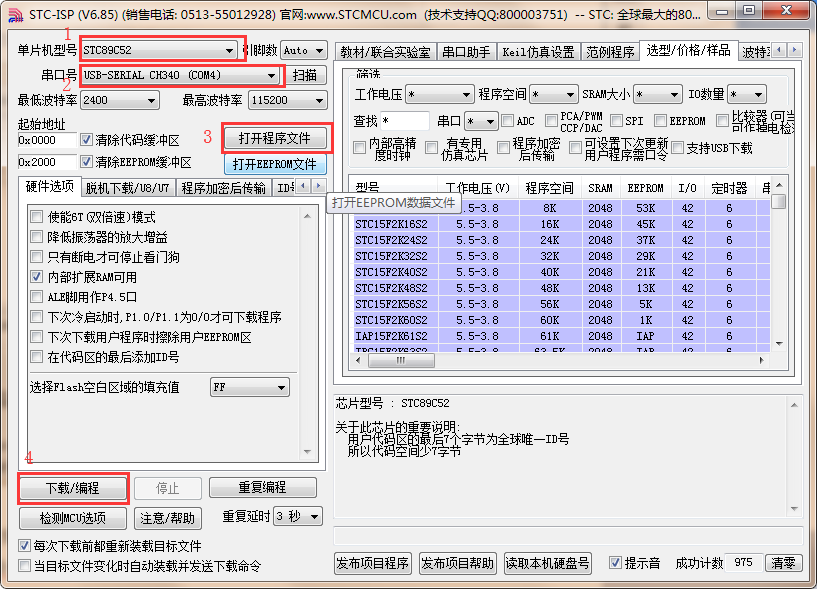This screenshot has width=817, height=589.
Task: Open the repeat delay 3 秒 dropdown
Action: (298, 517)
